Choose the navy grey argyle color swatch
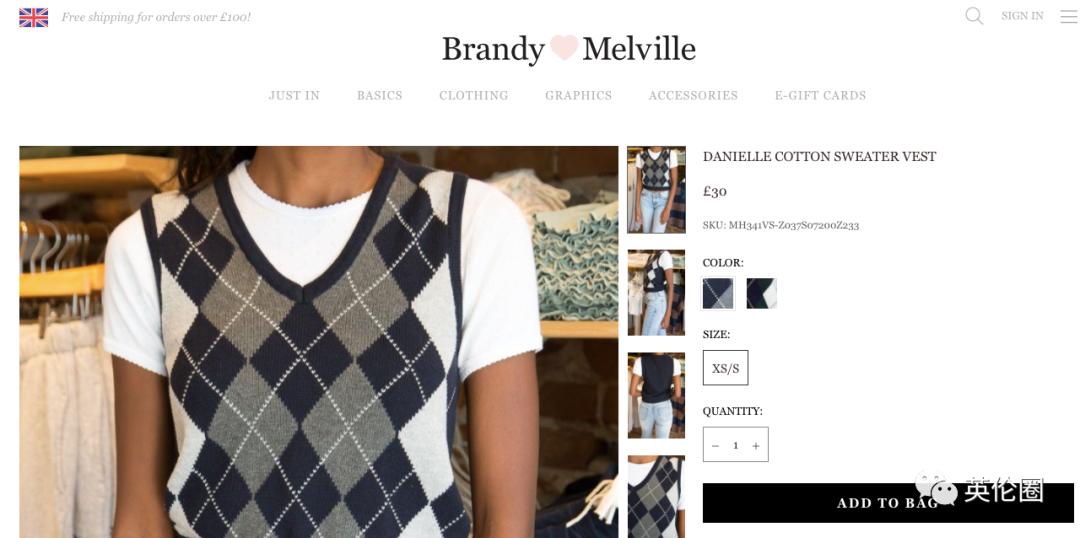Viewport: 1080px width, 538px height. [x=718, y=293]
